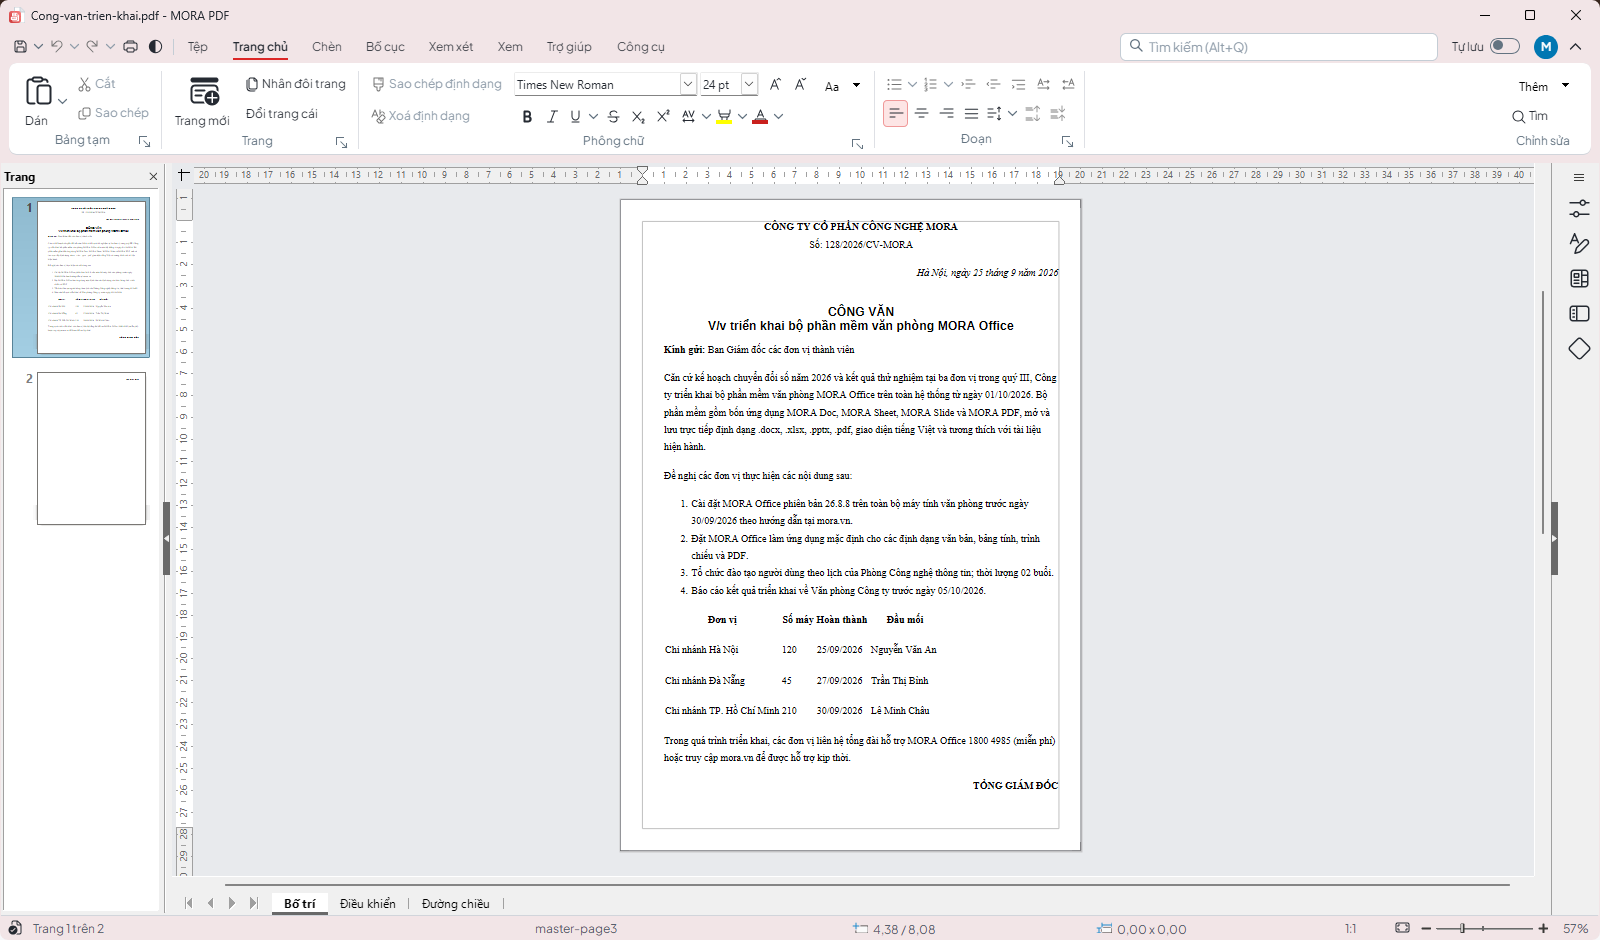This screenshot has height=940, width=1600.
Task: Apply superscript formatting
Action: [662, 117]
